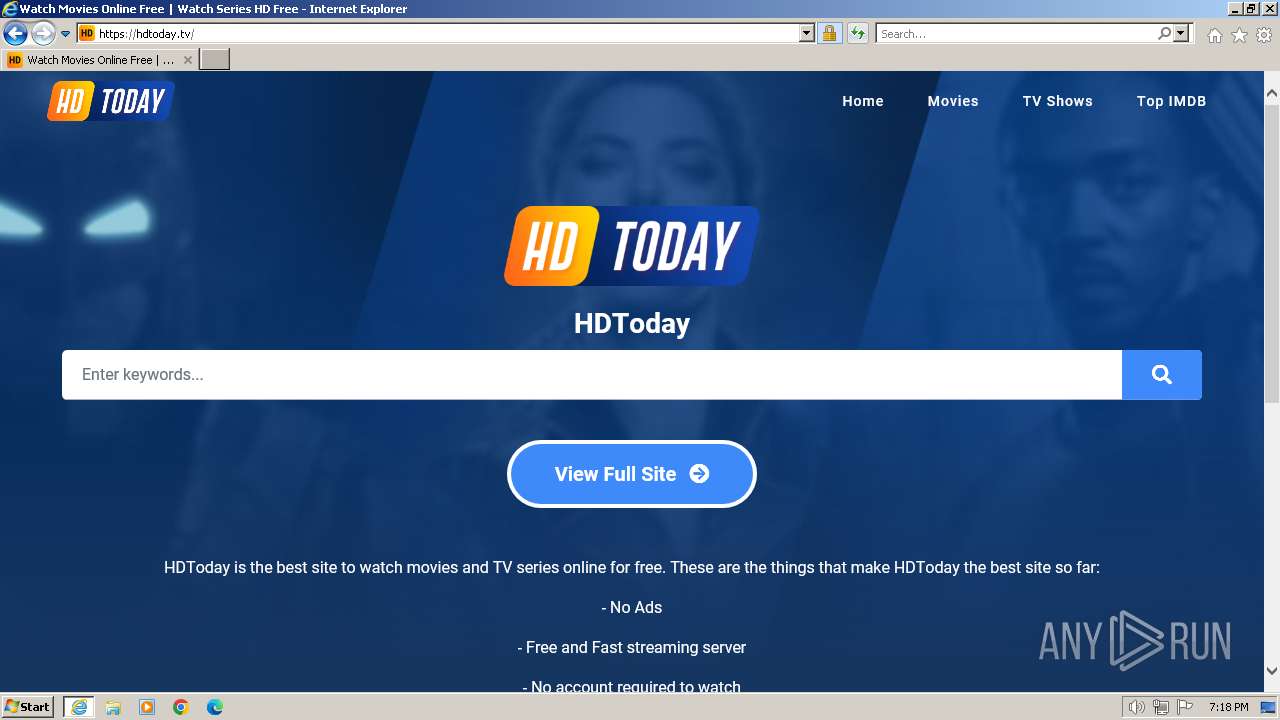Open Chrome from taskbar

click(181, 707)
